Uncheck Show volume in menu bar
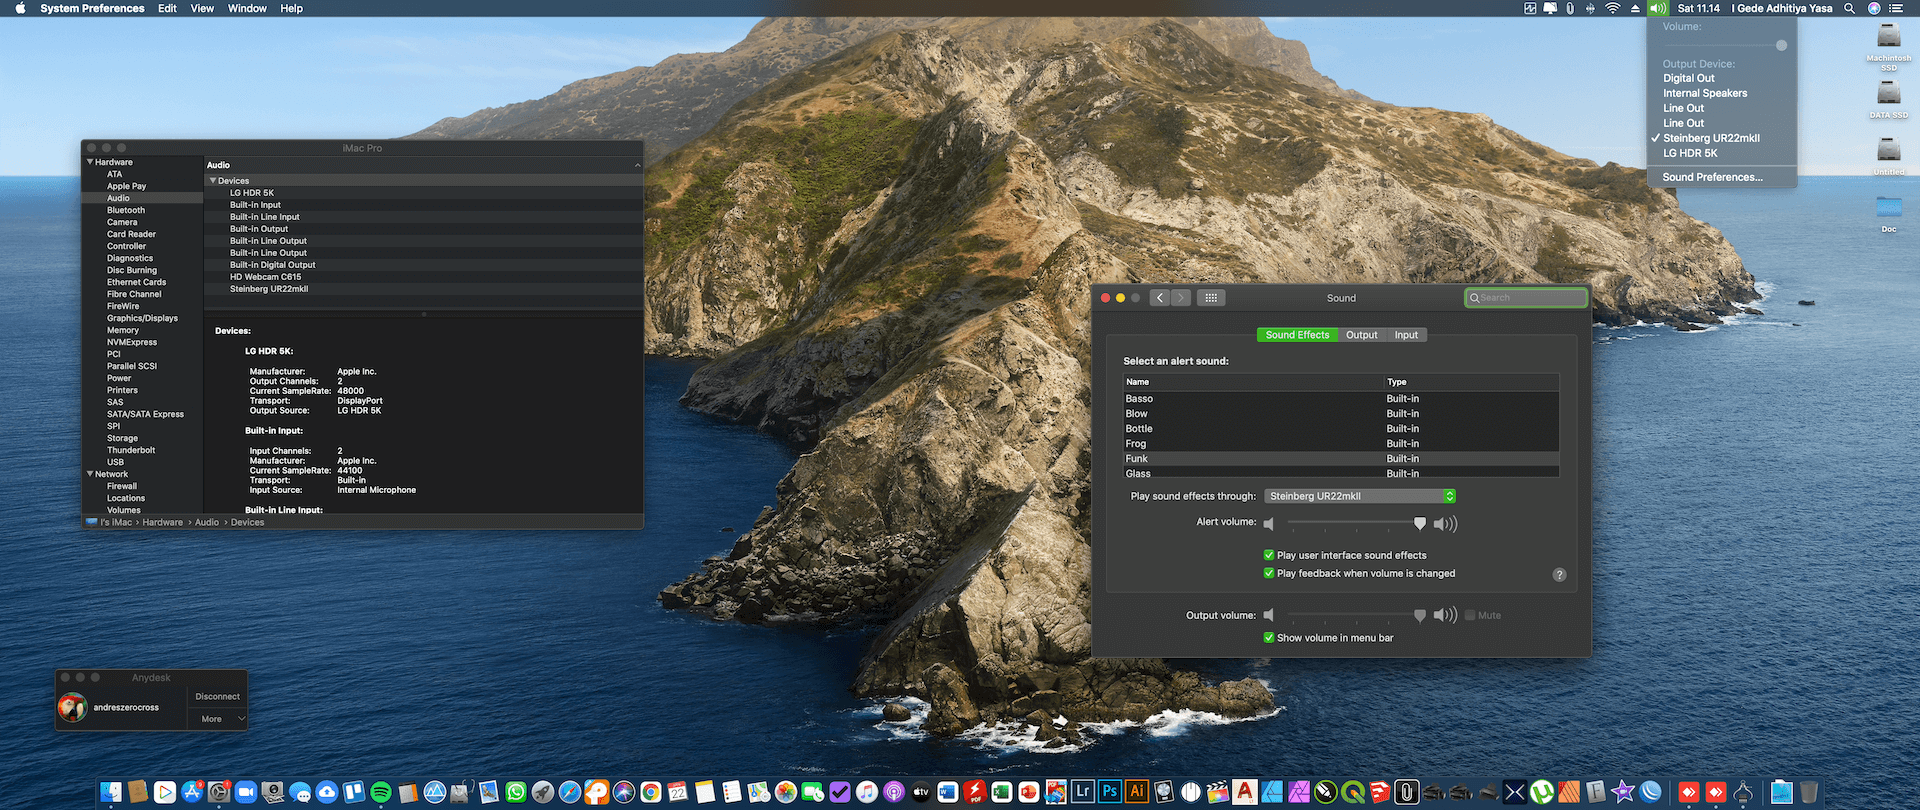1920x810 pixels. (x=1269, y=637)
